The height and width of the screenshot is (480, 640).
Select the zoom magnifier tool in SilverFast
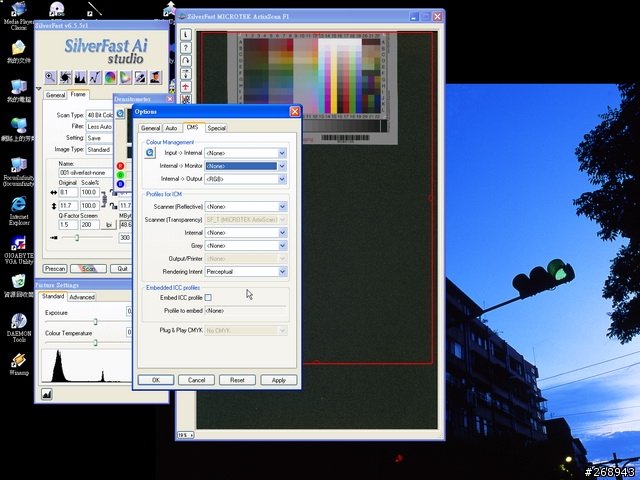(x=50, y=77)
